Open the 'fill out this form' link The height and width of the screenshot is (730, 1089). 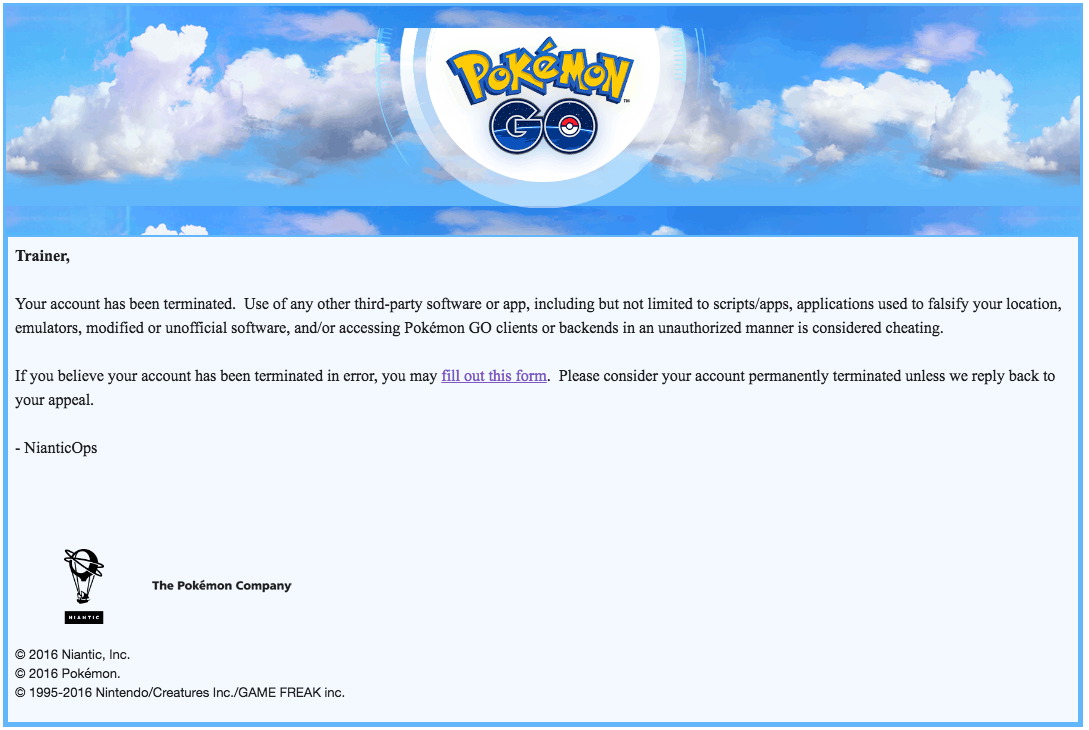pyautogui.click(x=494, y=376)
